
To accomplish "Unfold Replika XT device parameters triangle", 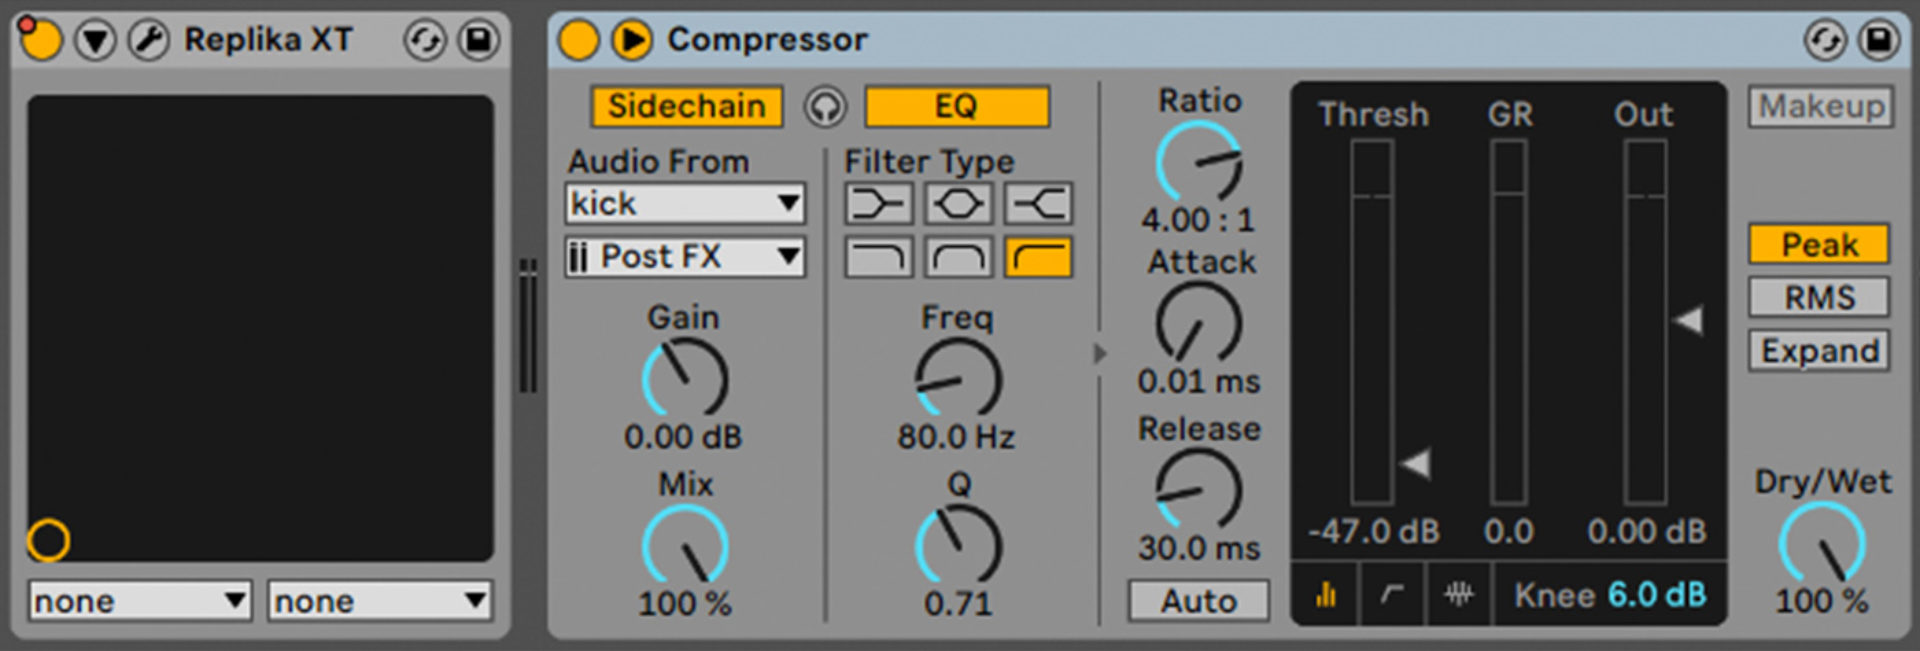I will coord(96,41).
